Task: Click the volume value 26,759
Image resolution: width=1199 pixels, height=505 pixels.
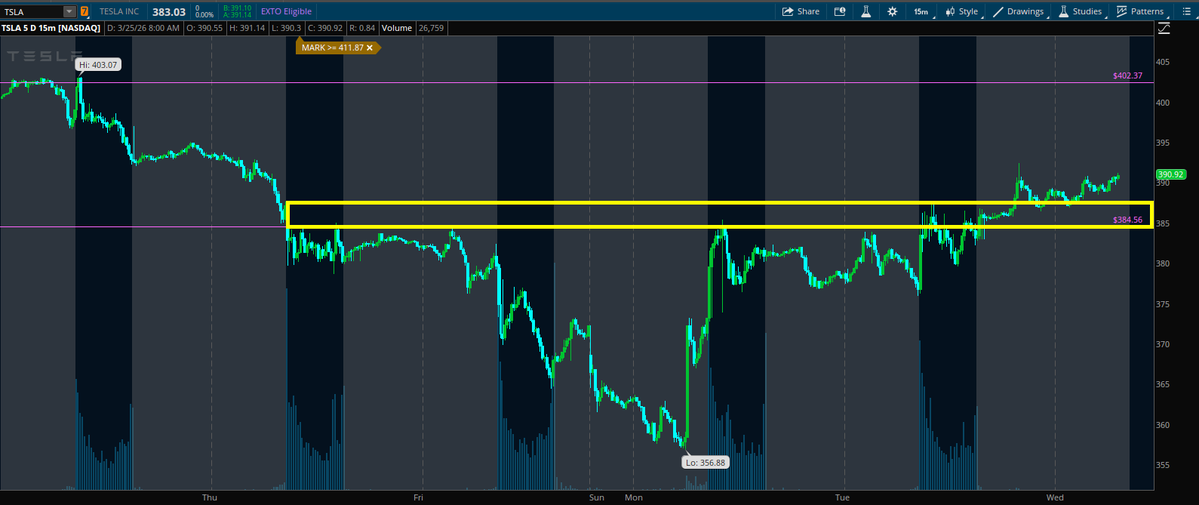Action: [x=431, y=28]
